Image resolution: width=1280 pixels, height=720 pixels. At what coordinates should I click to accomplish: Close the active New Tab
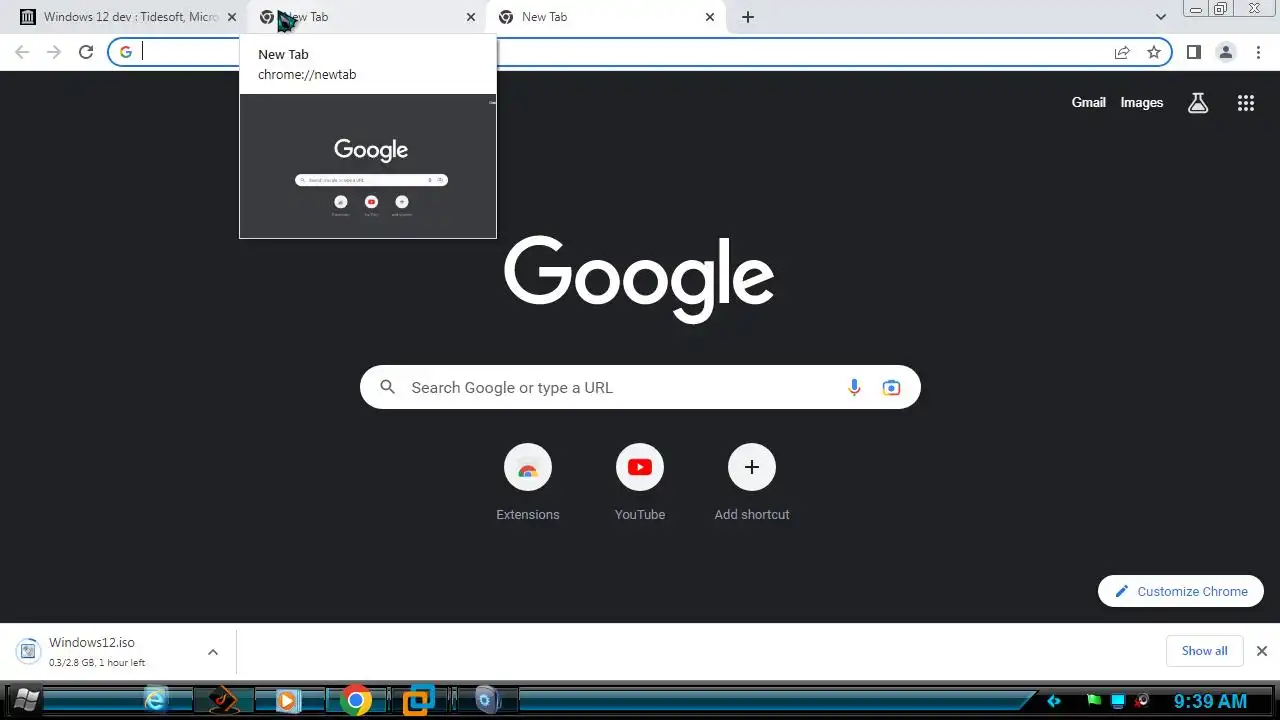(710, 17)
